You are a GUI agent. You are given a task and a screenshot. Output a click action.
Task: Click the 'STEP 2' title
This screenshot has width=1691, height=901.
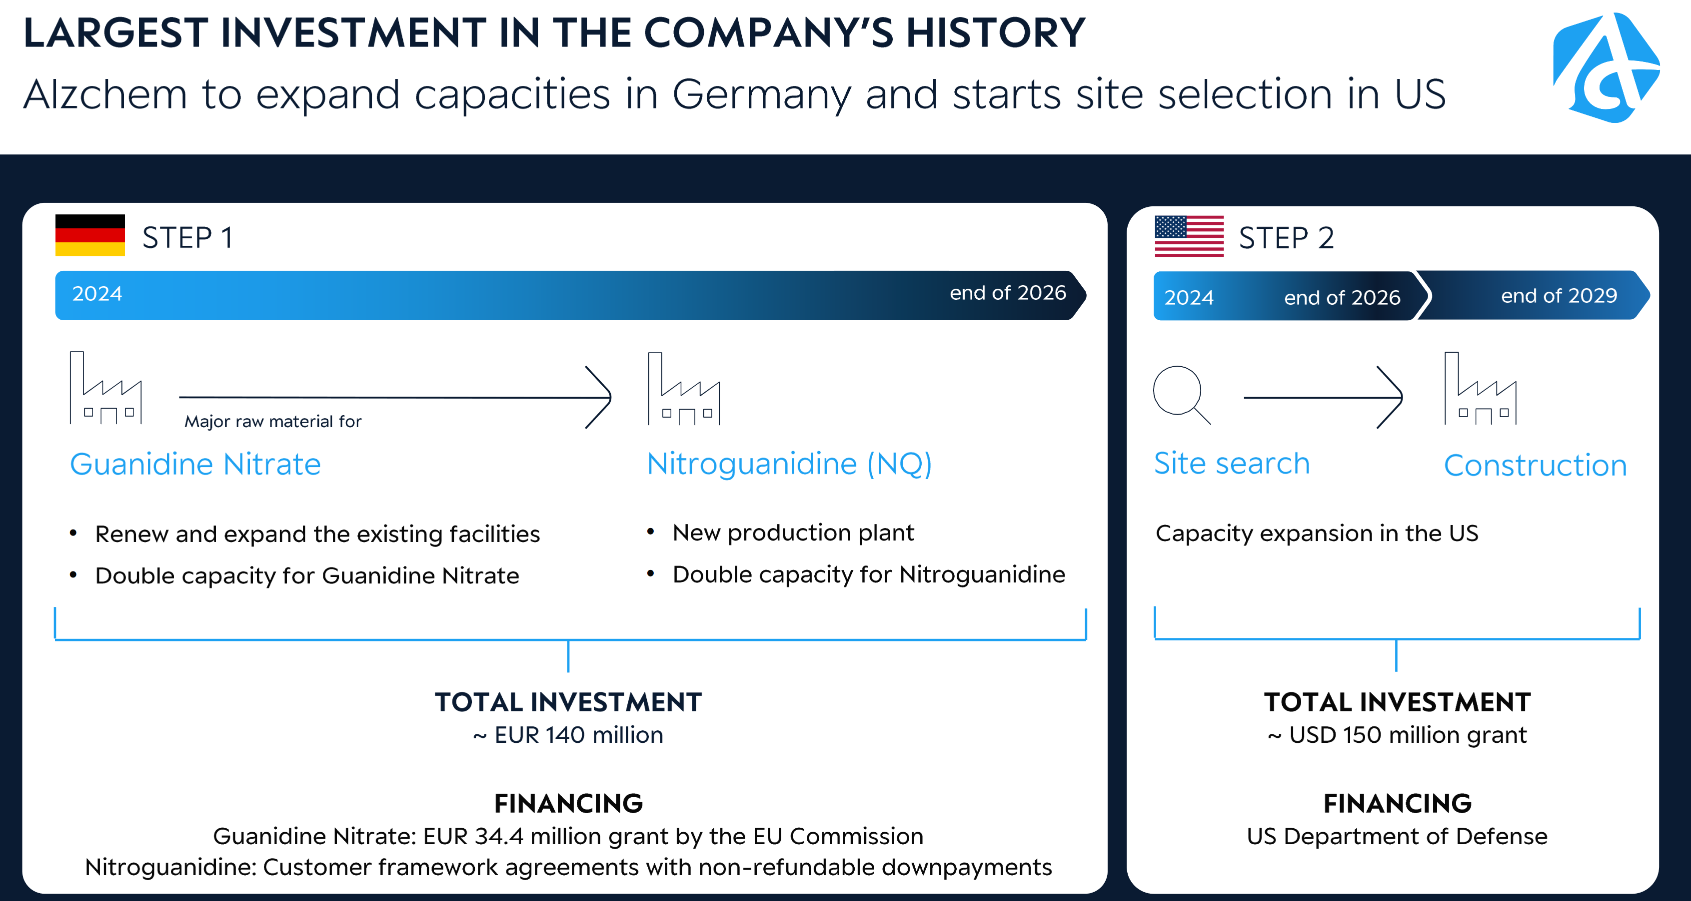tap(1286, 238)
